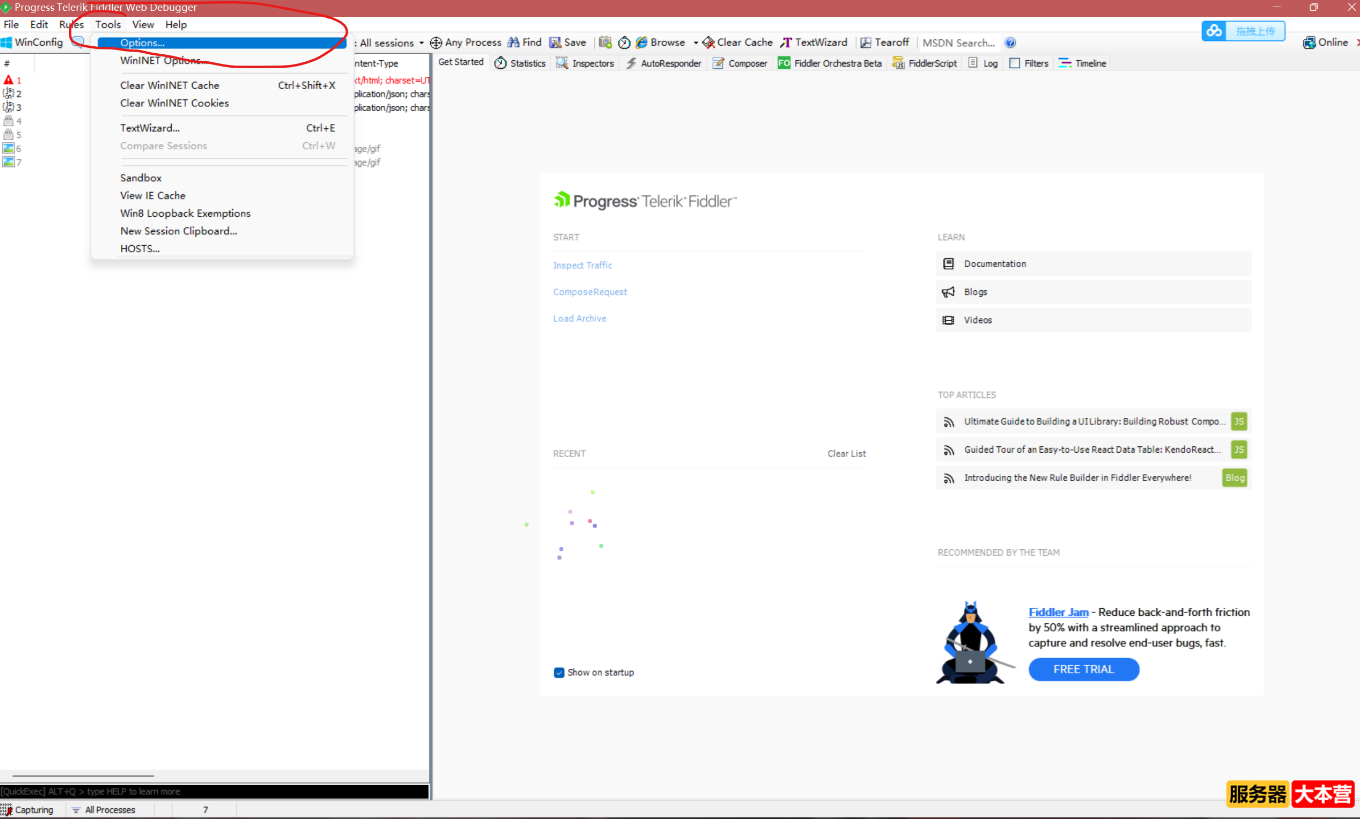Save sessions with the Save toolbar button
This screenshot has height=819, width=1360.
pos(568,43)
